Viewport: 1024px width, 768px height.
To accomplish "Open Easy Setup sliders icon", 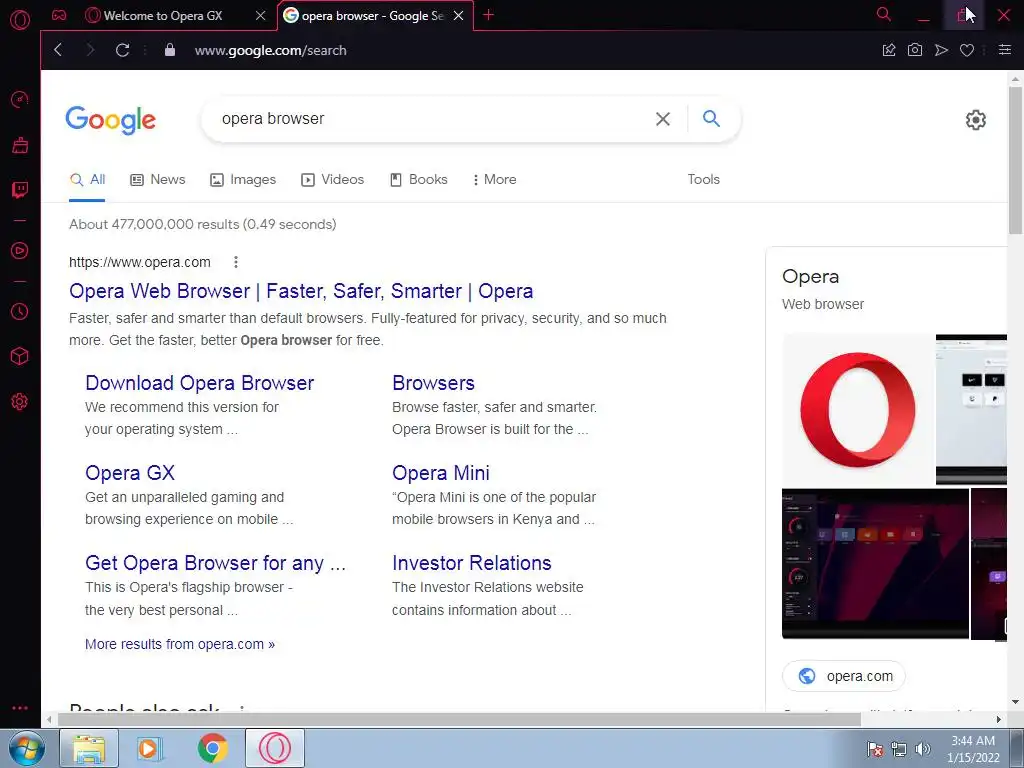I will [1005, 50].
